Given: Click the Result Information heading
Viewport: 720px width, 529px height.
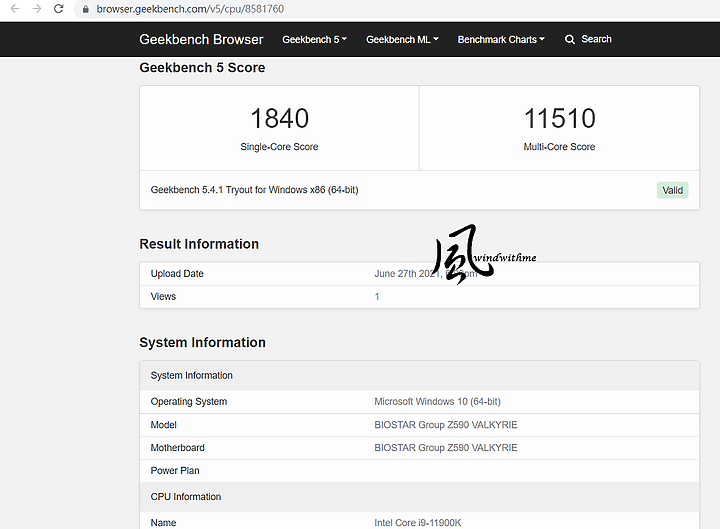Looking at the screenshot, I should 199,244.
